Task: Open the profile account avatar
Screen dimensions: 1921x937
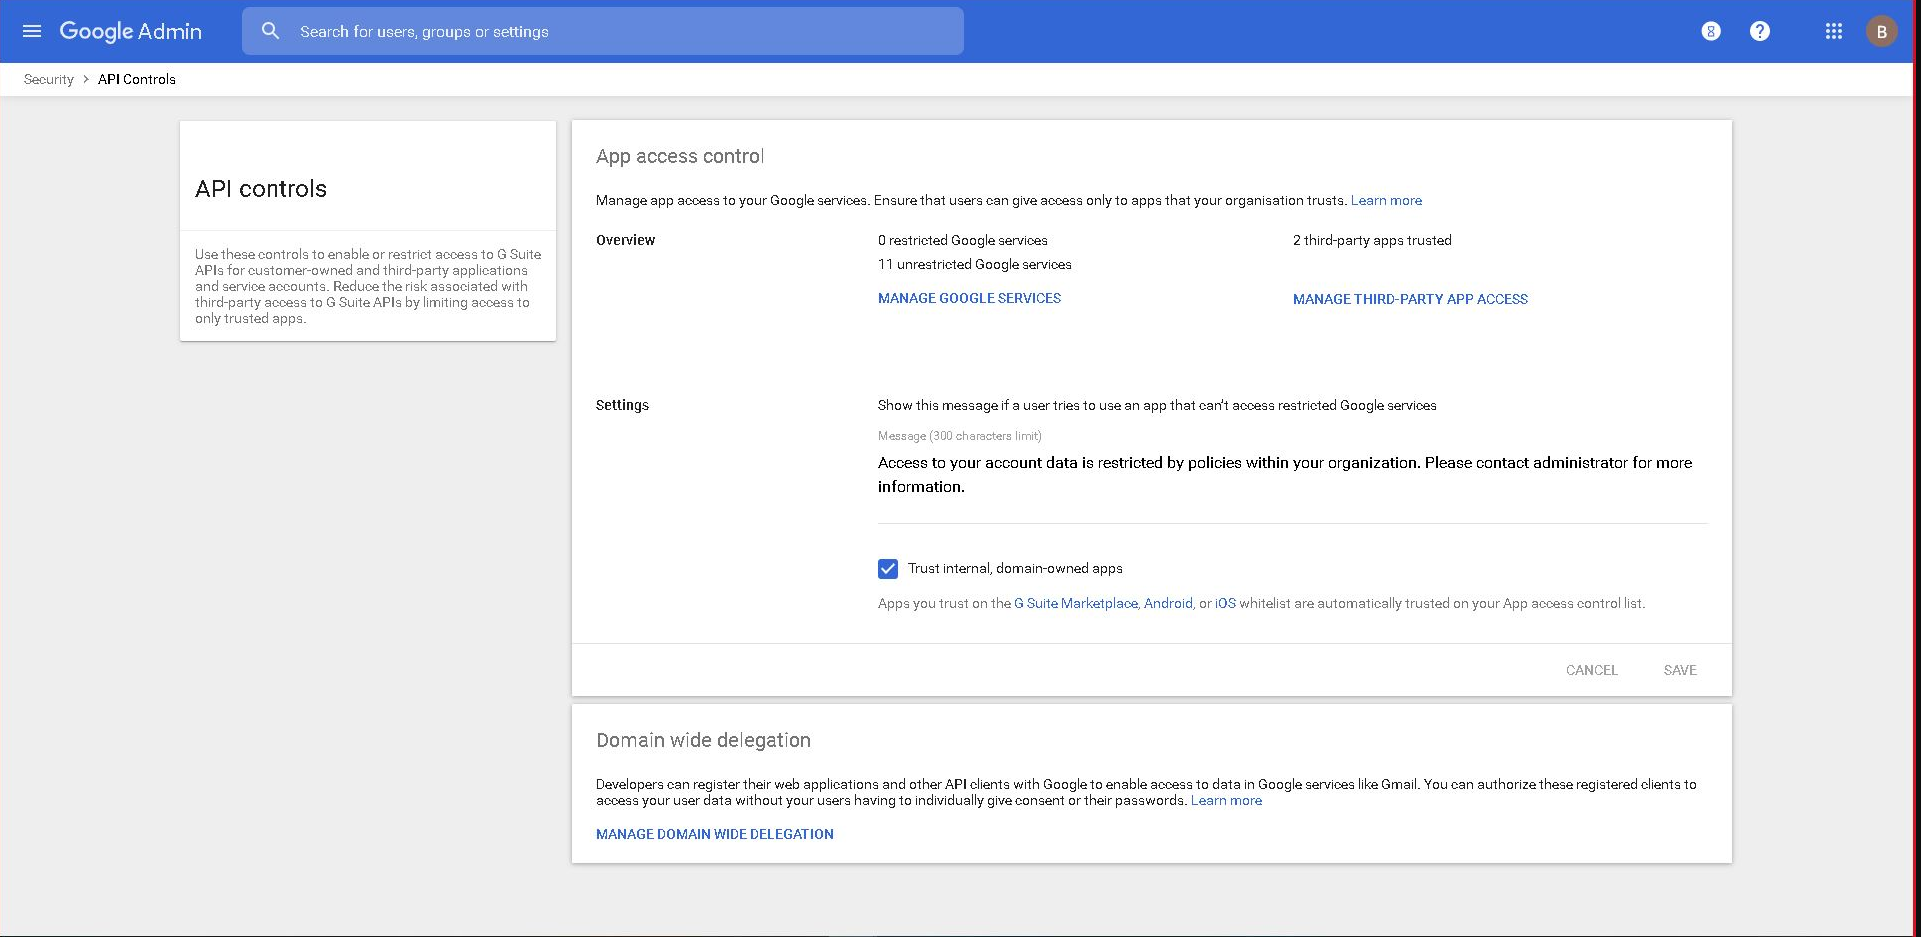Action: pyautogui.click(x=1882, y=31)
